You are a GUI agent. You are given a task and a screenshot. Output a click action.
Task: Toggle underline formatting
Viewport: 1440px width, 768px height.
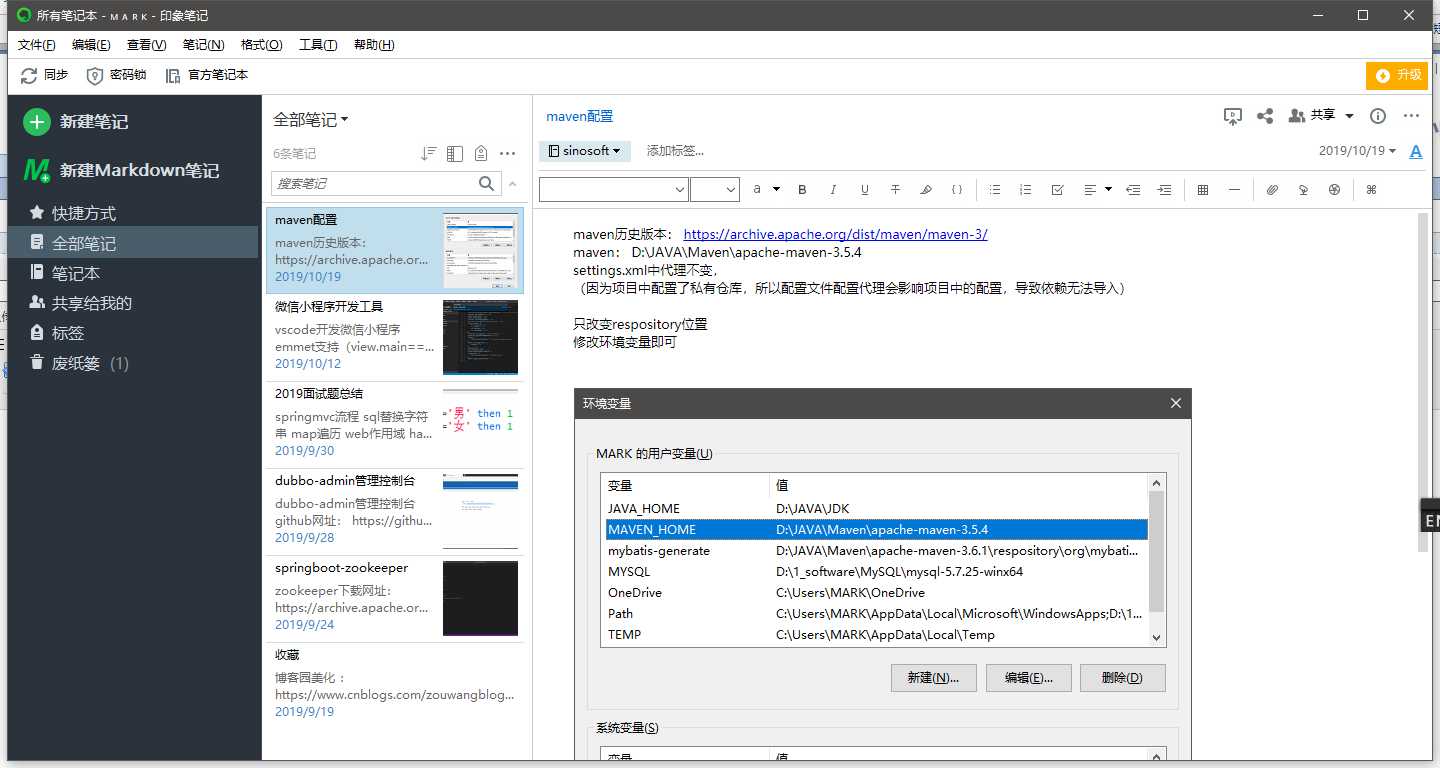click(x=865, y=190)
